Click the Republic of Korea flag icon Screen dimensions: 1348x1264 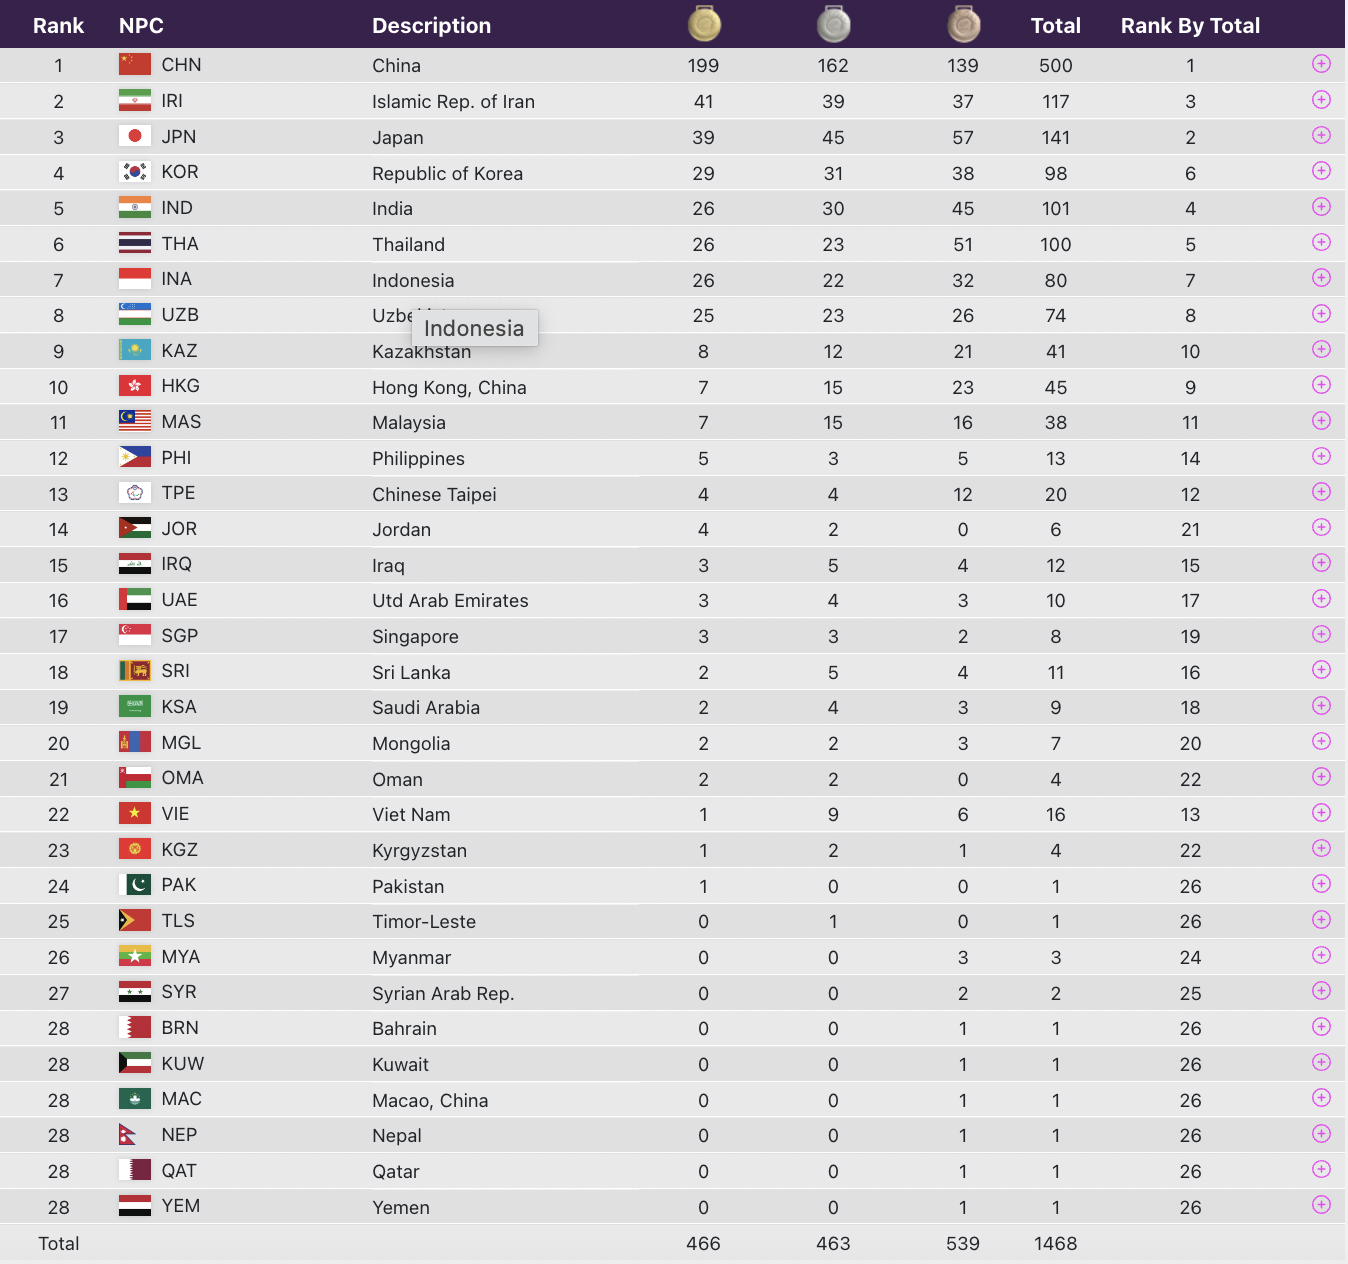click(x=135, y=172)
